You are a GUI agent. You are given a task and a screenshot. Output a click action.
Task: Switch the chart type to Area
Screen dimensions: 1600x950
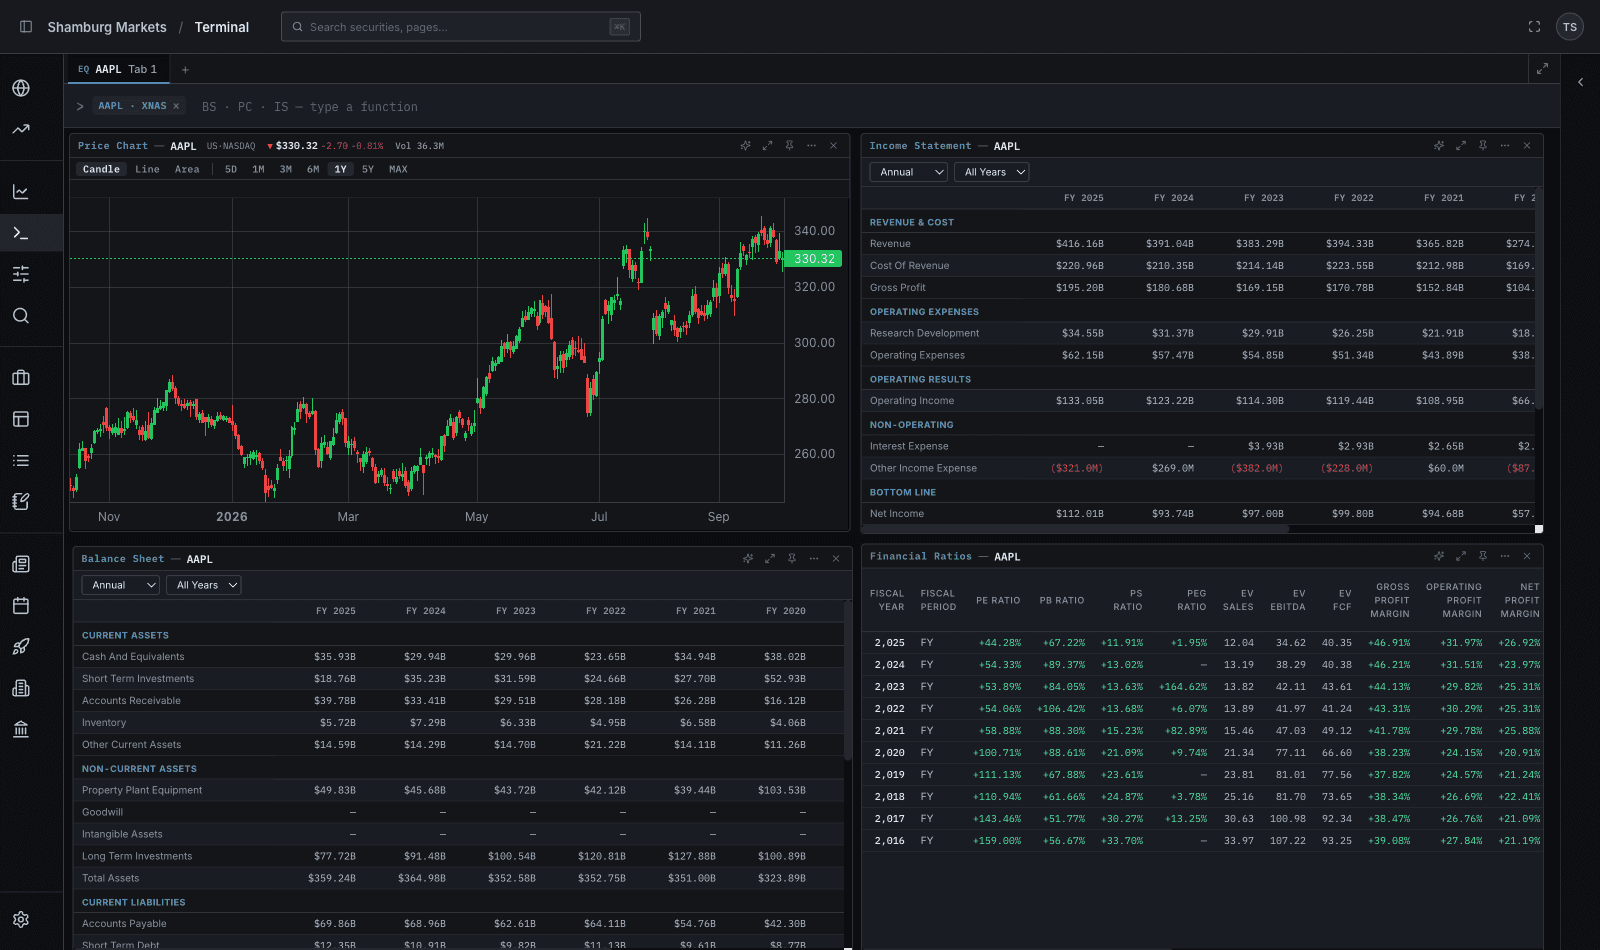(187, 170)
